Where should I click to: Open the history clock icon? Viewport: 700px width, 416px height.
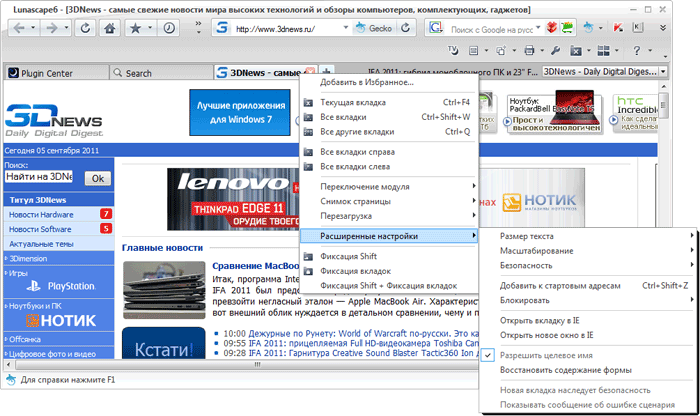coord(169,29)
